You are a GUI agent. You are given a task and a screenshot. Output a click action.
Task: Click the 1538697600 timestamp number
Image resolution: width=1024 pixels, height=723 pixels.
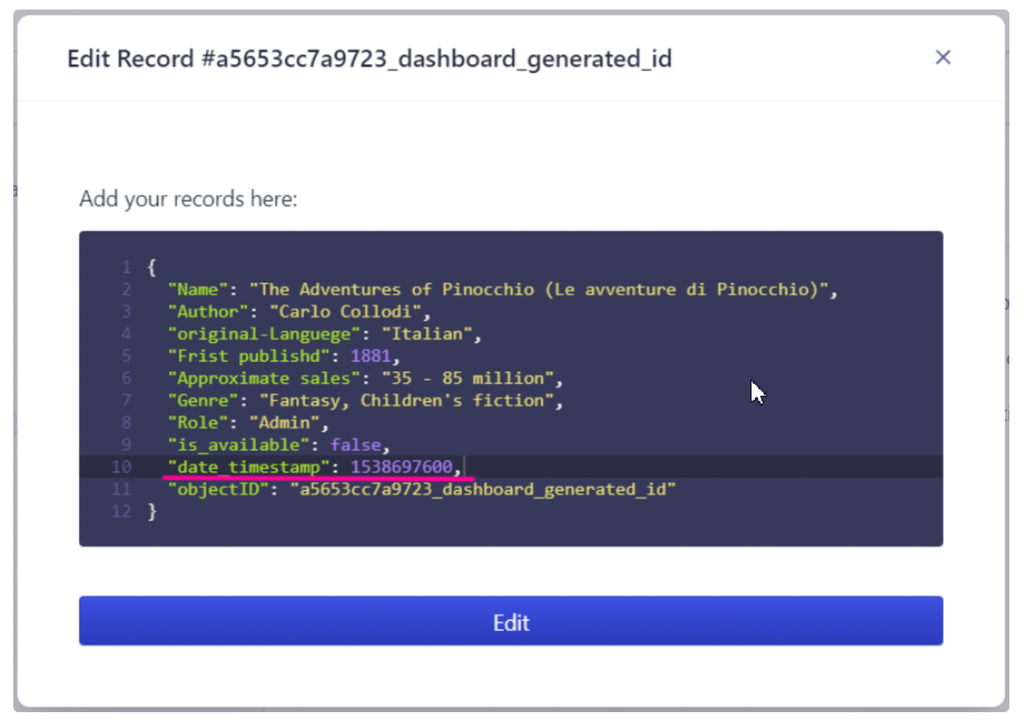click(x=401, y=467)
